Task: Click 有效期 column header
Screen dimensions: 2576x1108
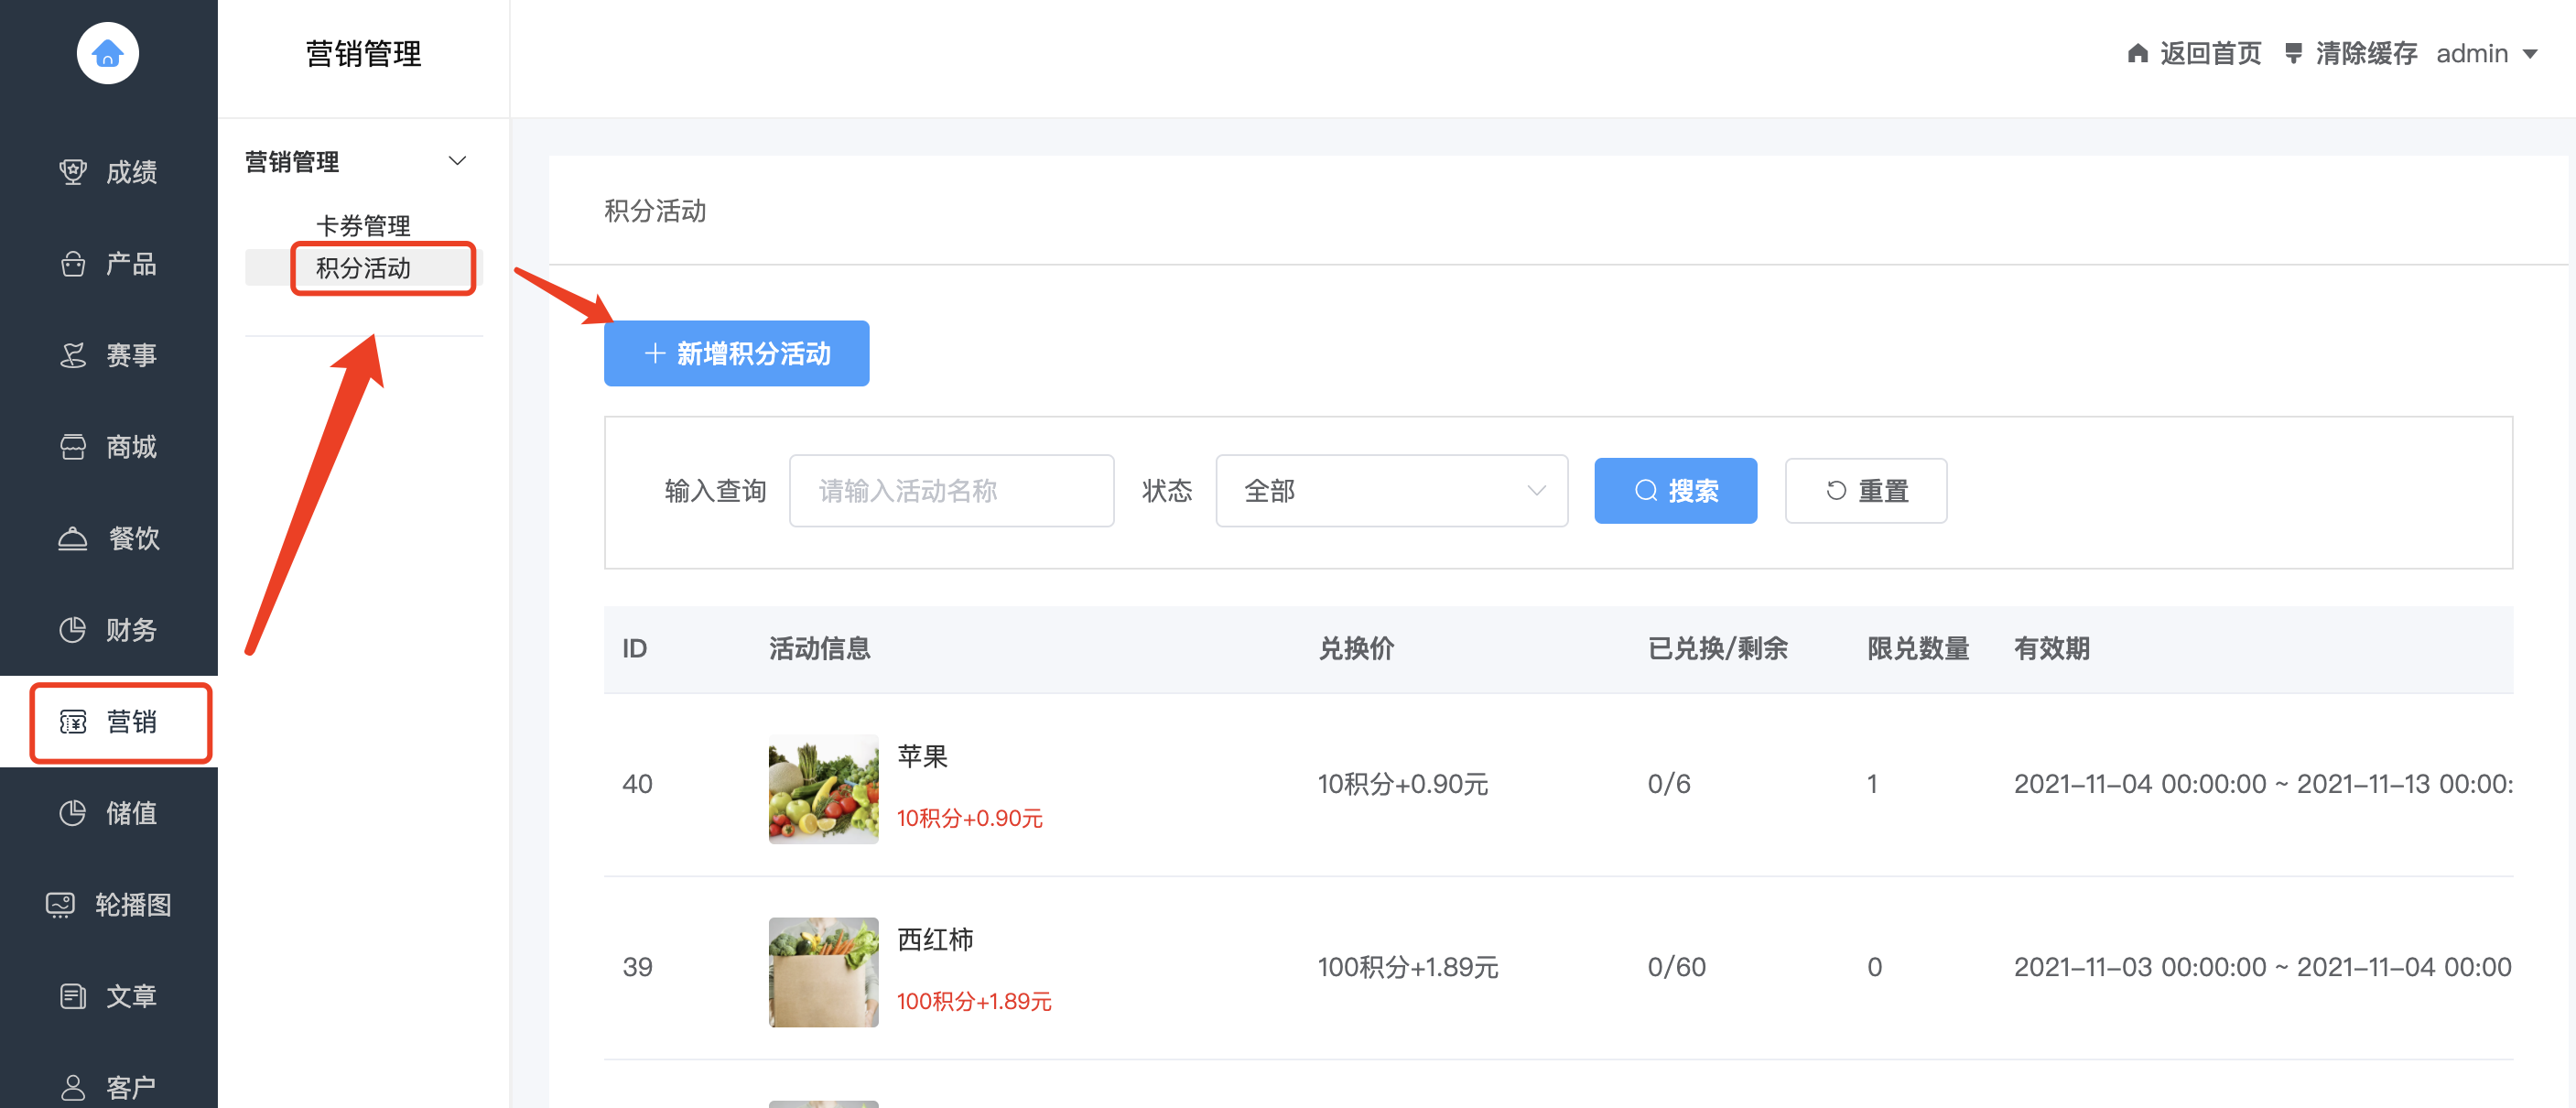Action: pyautogui.click(x=2051, y=649)
